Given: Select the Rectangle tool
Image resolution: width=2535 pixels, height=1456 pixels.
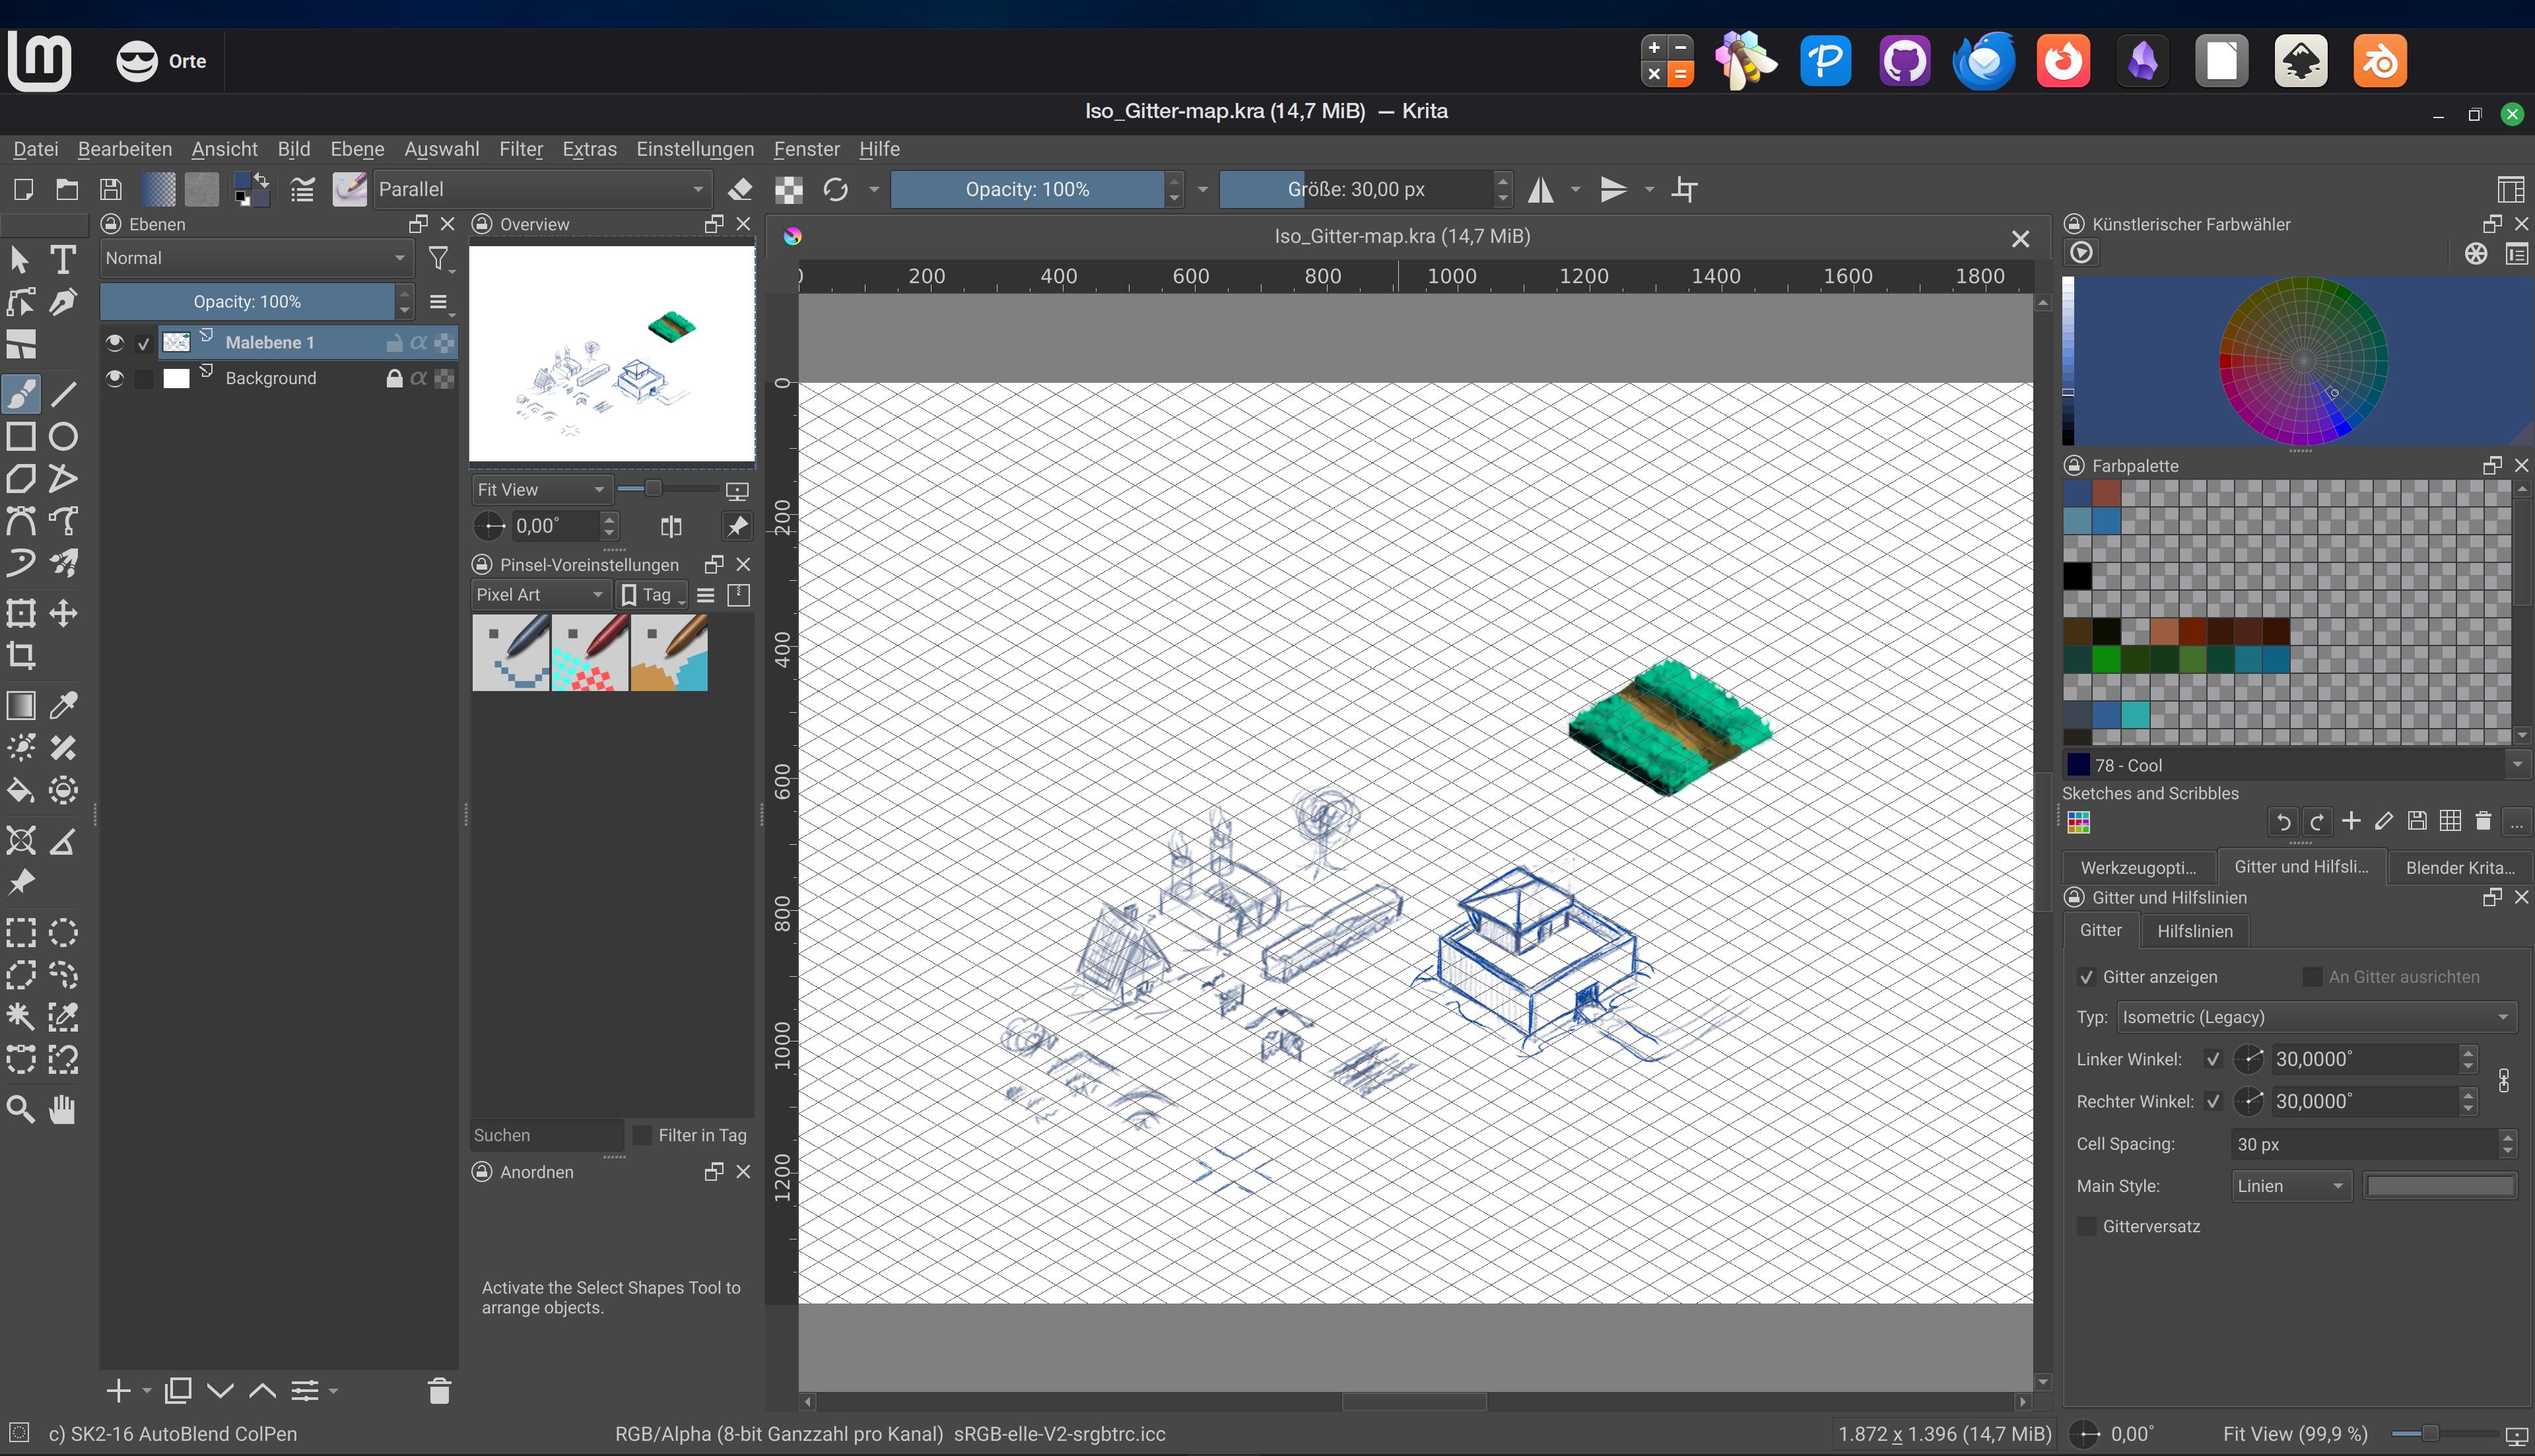Looking at the screenshot, I should coord(21,437).
